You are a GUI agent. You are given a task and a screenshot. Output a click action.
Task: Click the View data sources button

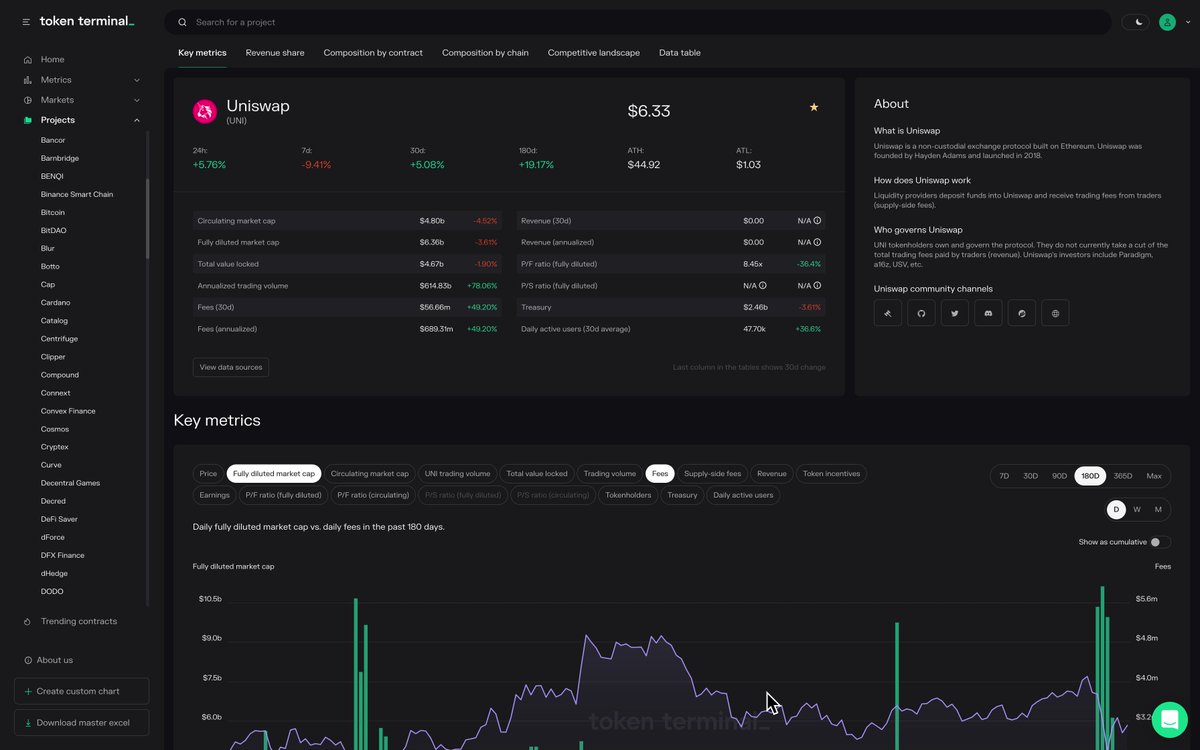230,366
